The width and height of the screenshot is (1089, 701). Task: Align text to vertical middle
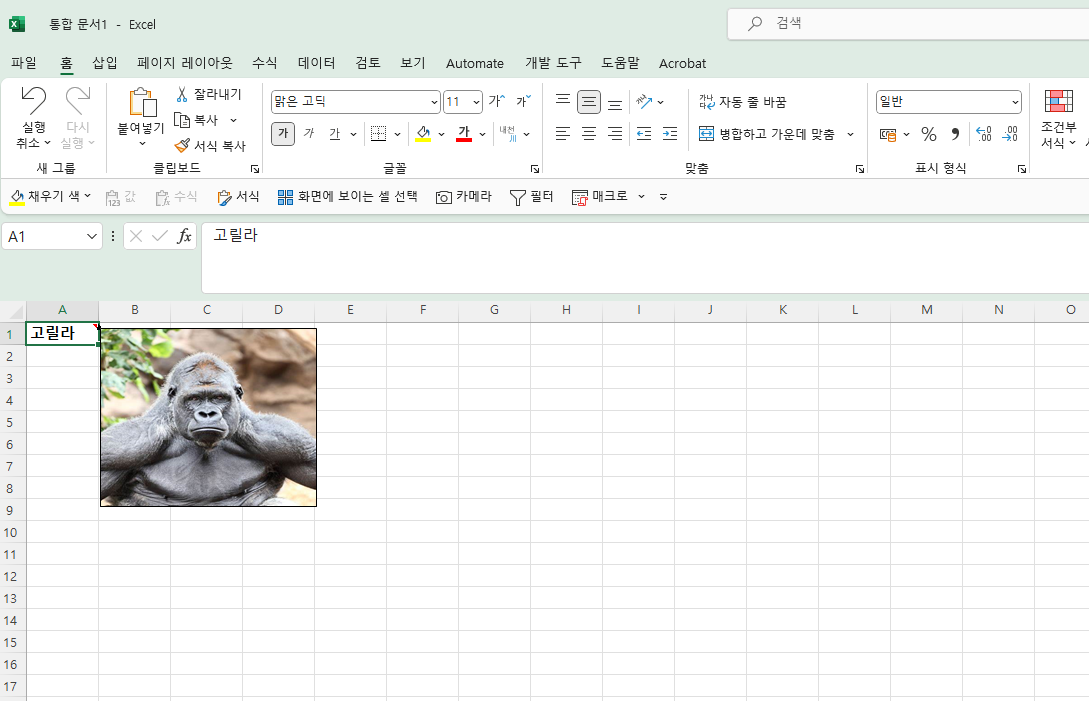(x=589, y=102)
